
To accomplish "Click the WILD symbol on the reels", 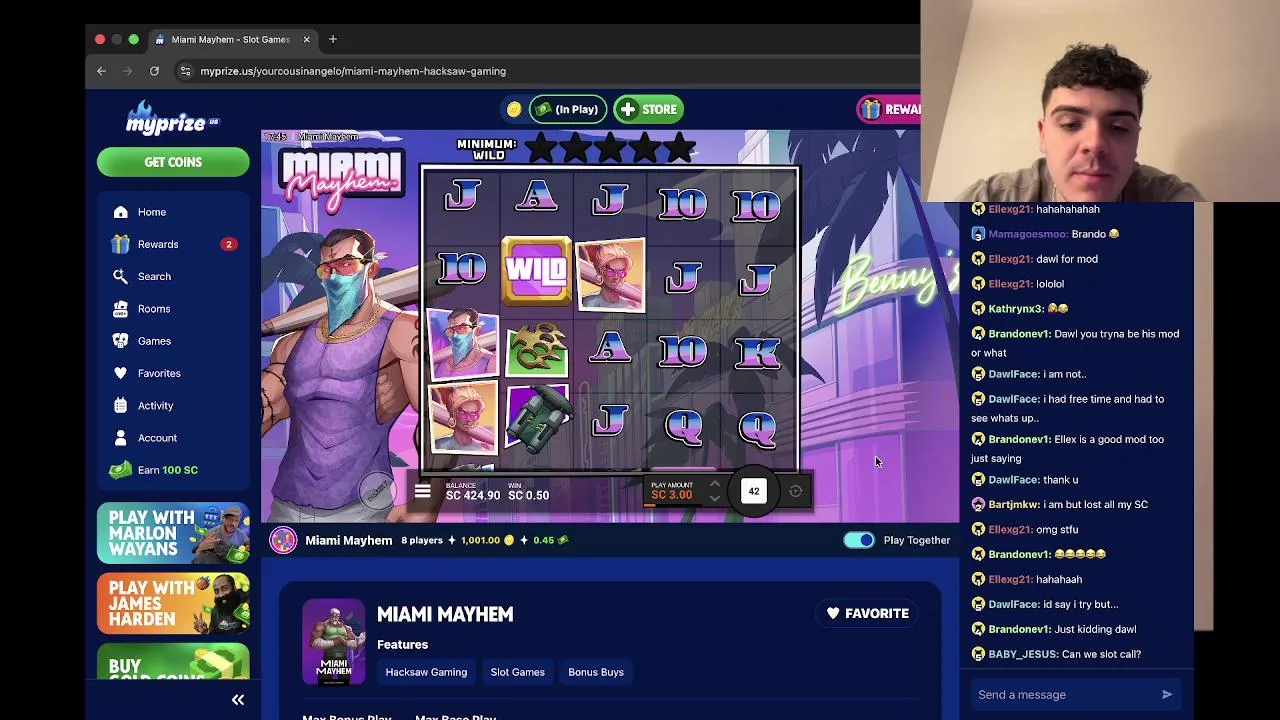I will (x=536, y=270).
